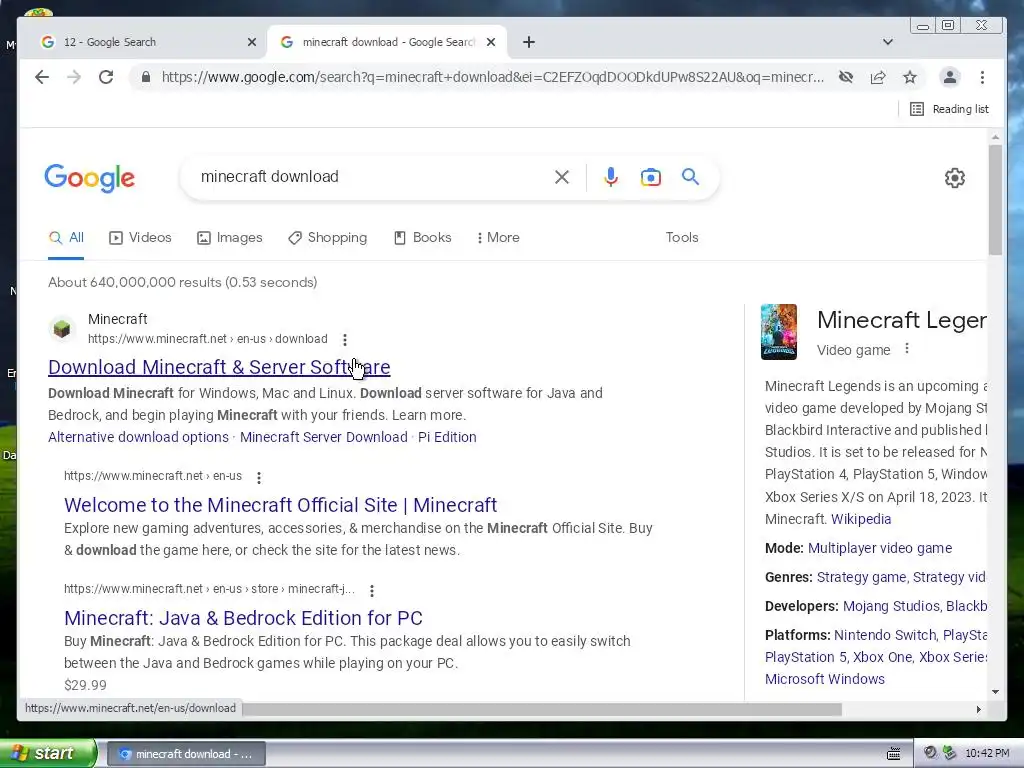Open 'Alternative download options' sitelink
This screenshot has height=768, width=1024.
coord(138,437)
